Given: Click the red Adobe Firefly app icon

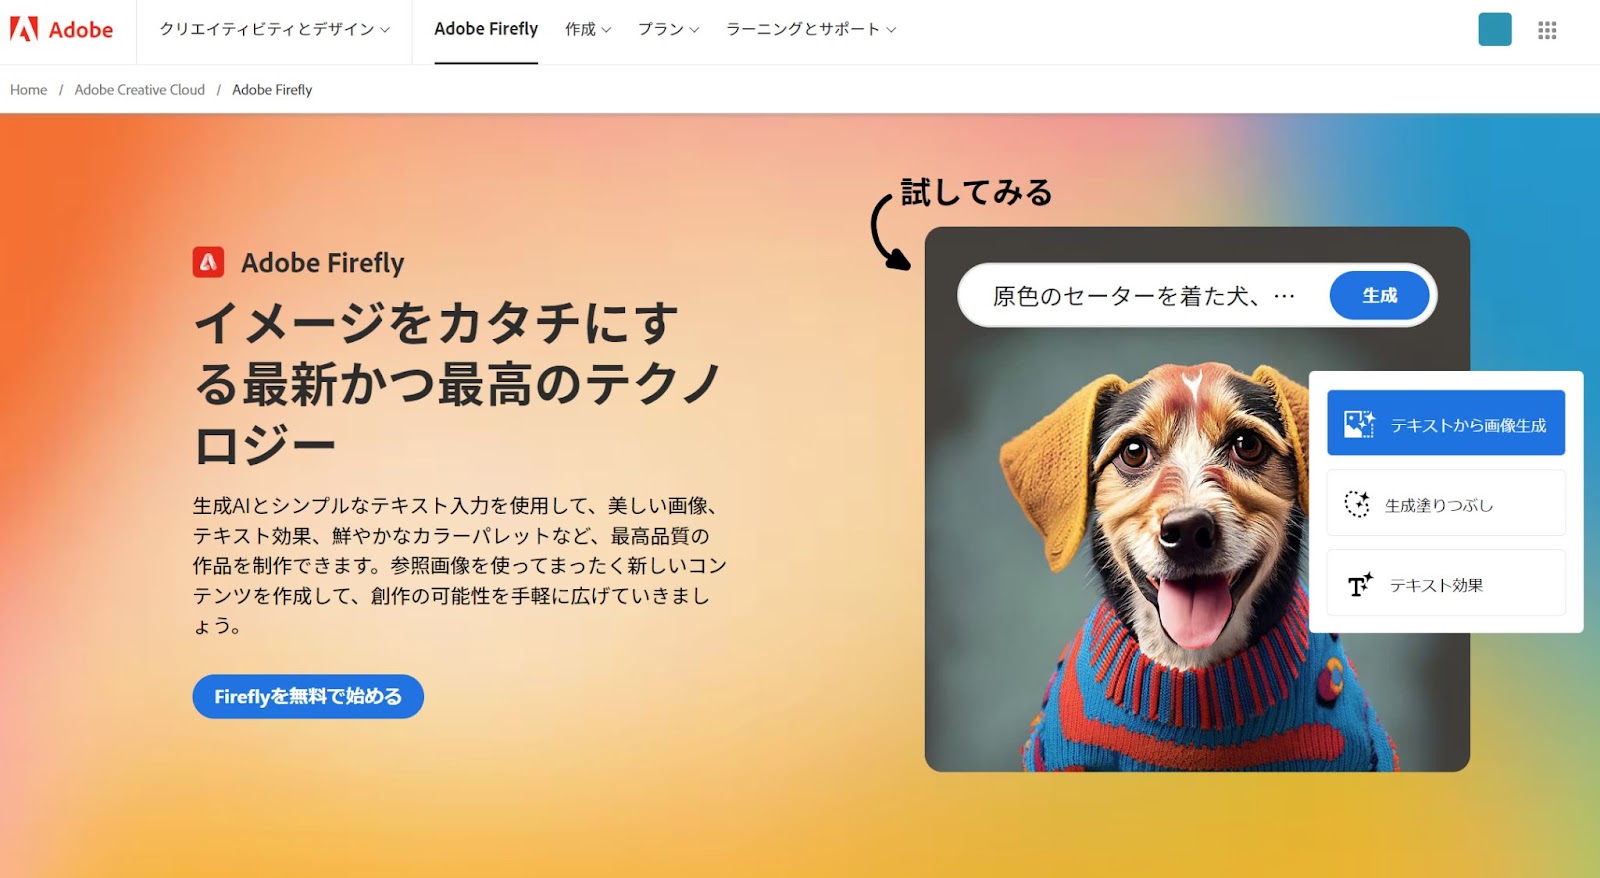Looking at the screenshot, I should click(x=208, y=262).
